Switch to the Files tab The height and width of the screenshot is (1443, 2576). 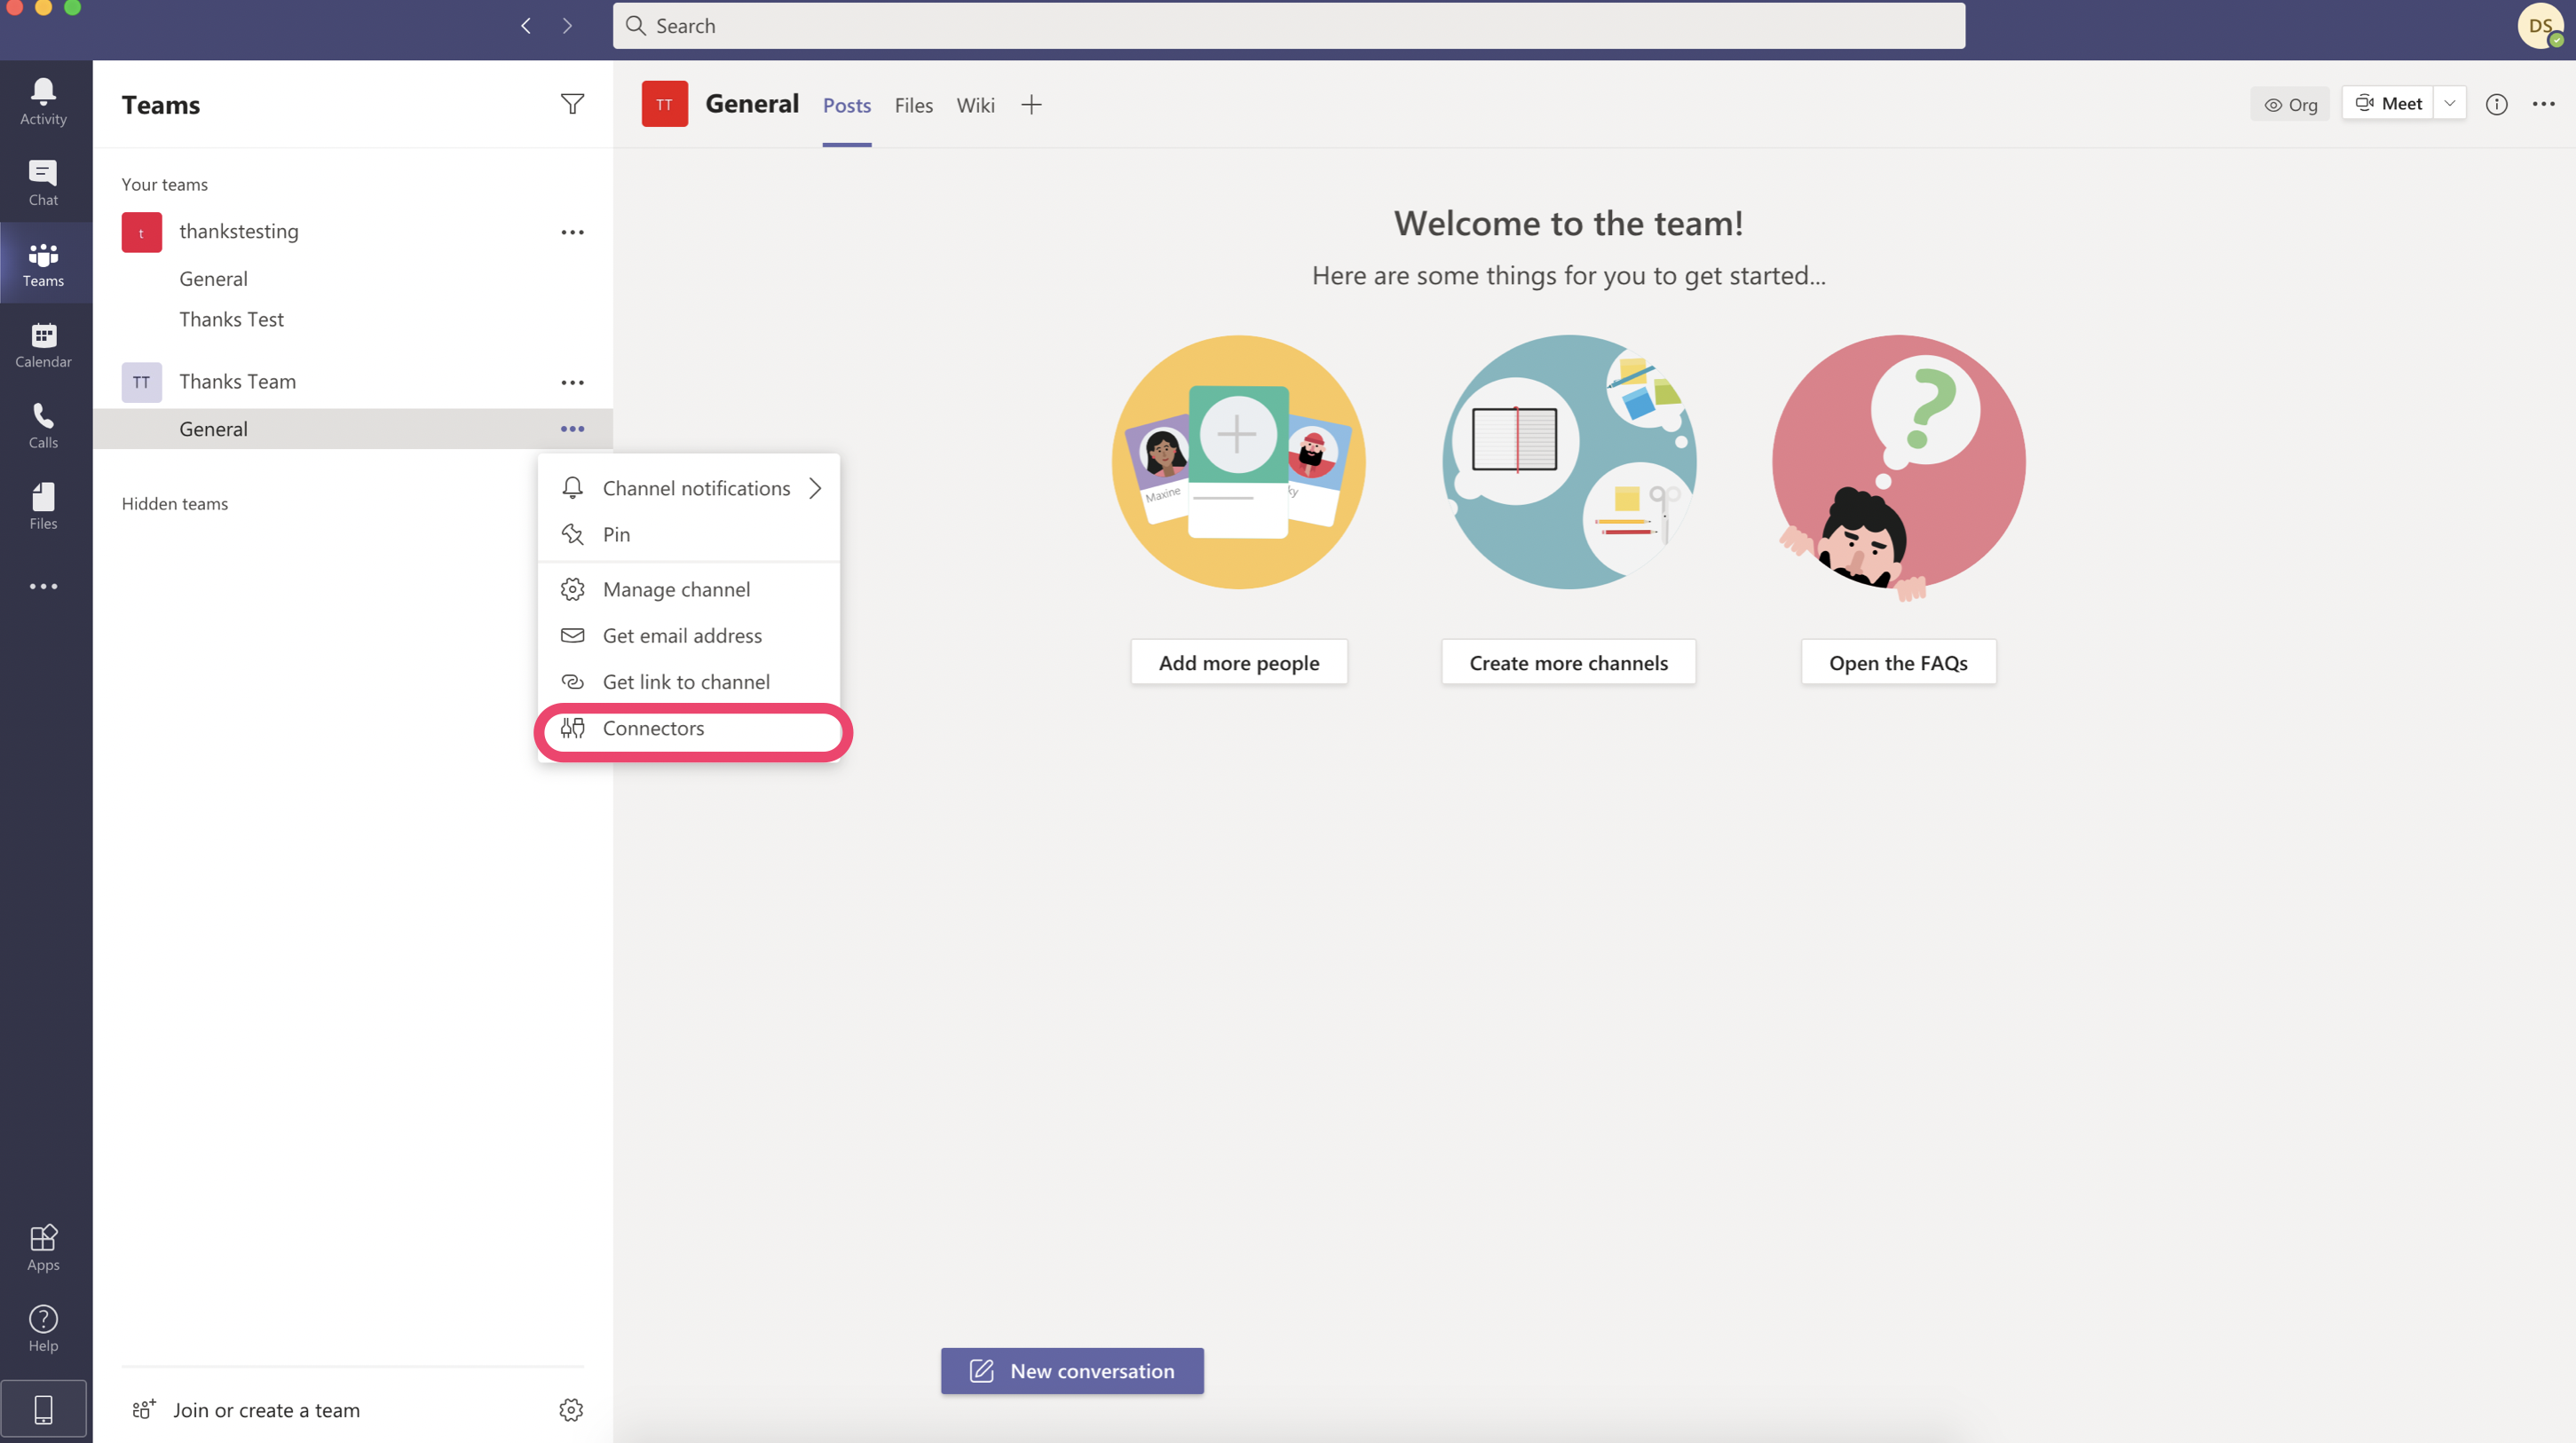click(913, 105)
